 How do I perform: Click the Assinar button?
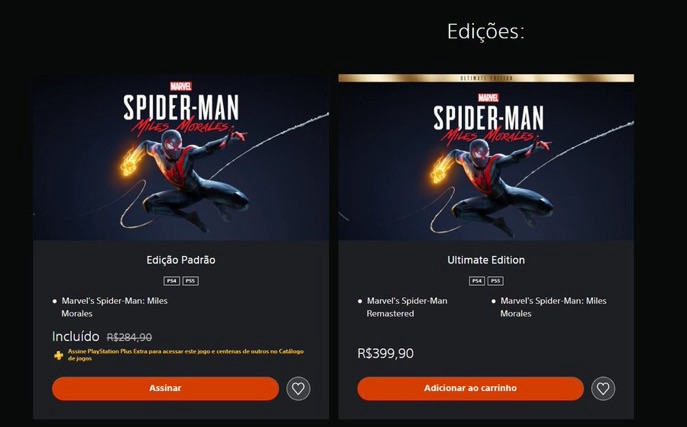click(165, 388)
